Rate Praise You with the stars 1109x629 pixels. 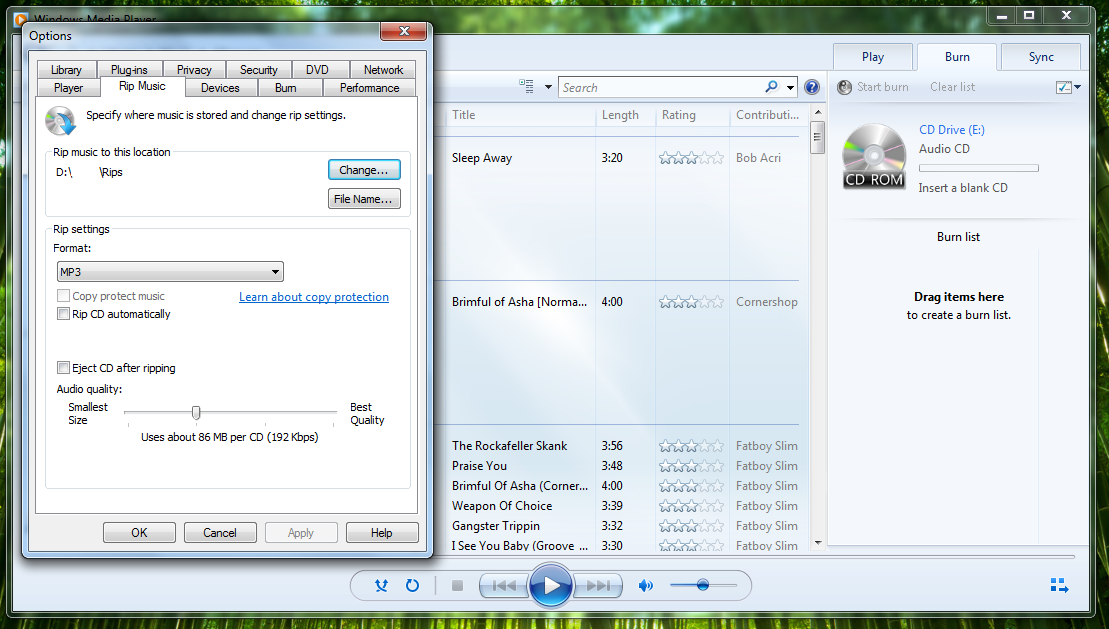691,466
